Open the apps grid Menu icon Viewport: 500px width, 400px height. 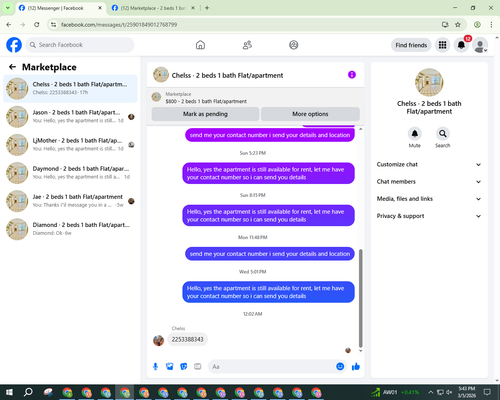click(x=442, y=45)
